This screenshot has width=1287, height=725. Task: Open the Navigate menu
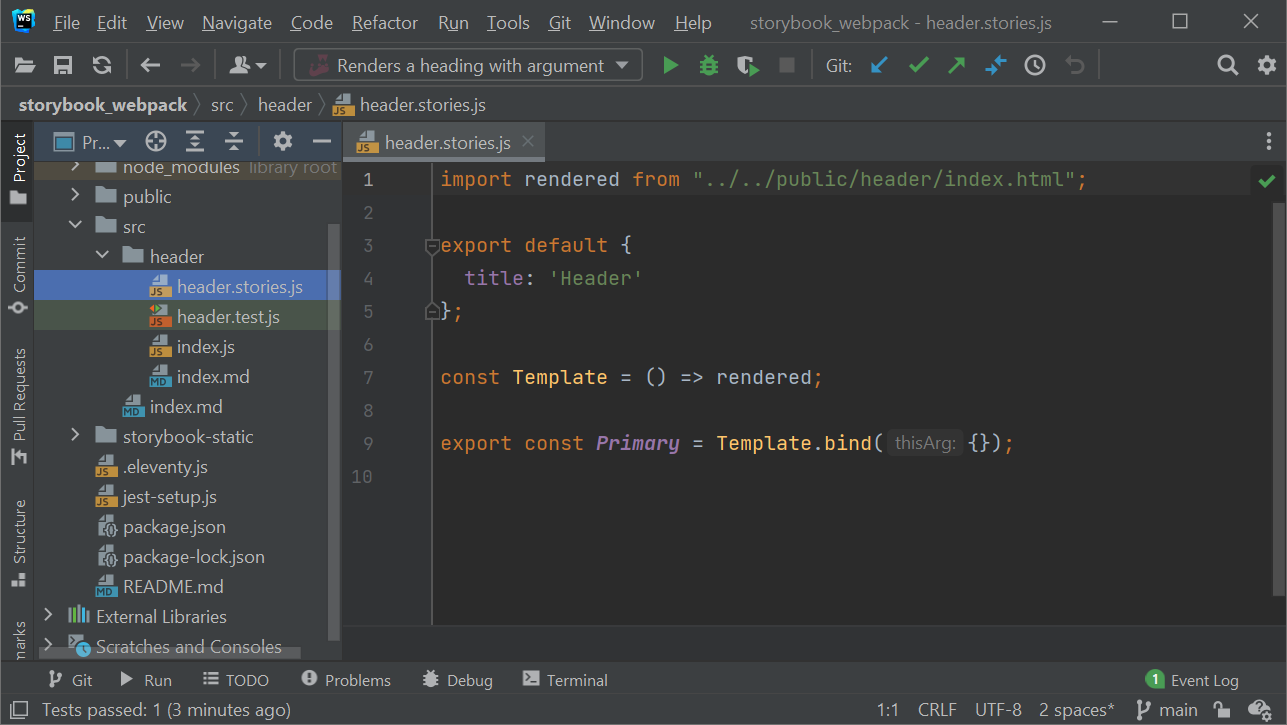pyautogui.click(x=237, y=22)
